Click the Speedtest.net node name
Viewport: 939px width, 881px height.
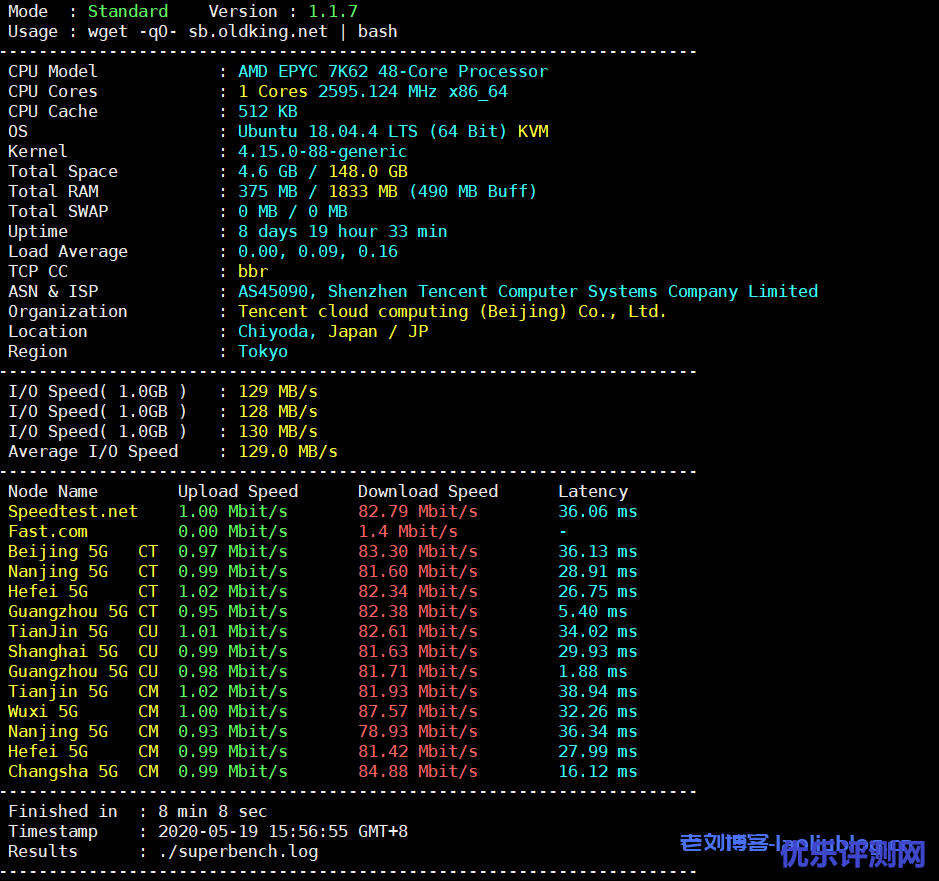click(x=72, y=511)
